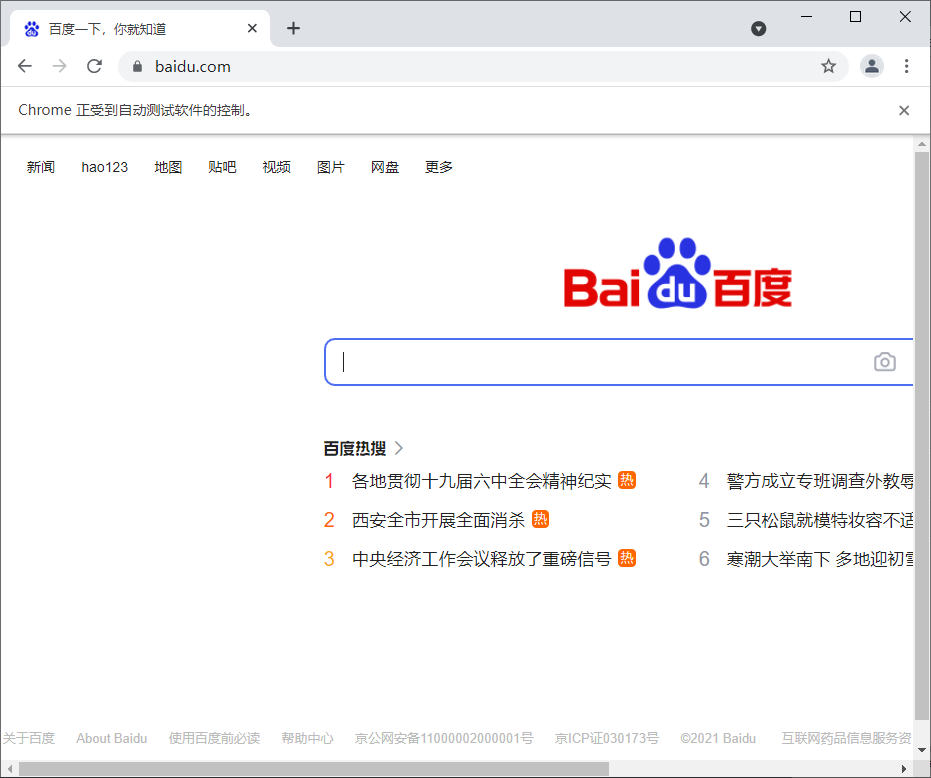Reload the page with the refresh icon

[94, 66]
